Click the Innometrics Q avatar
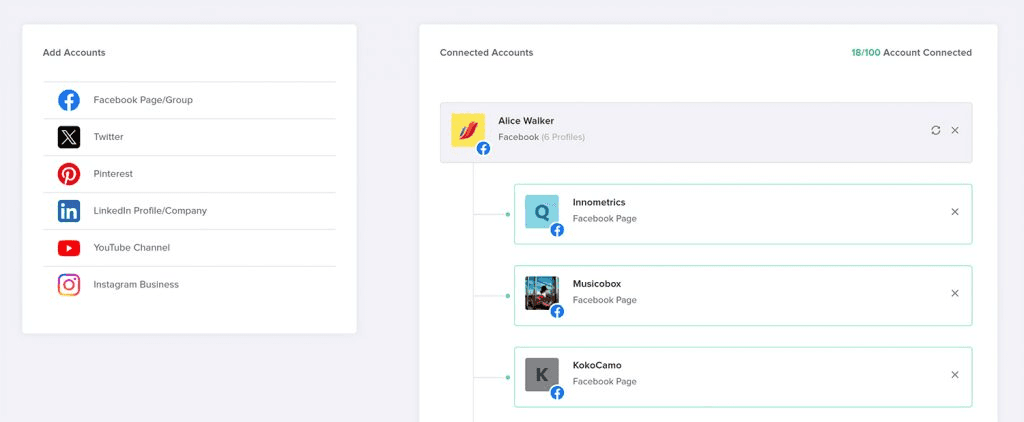 (542, 212)
